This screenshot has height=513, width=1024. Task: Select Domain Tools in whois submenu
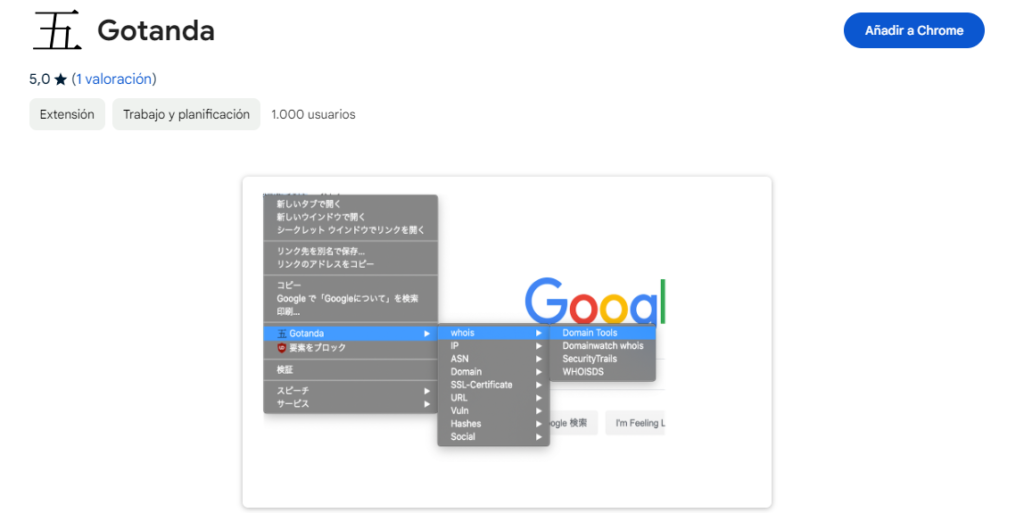pyautogui.click(x=602, y=333)
